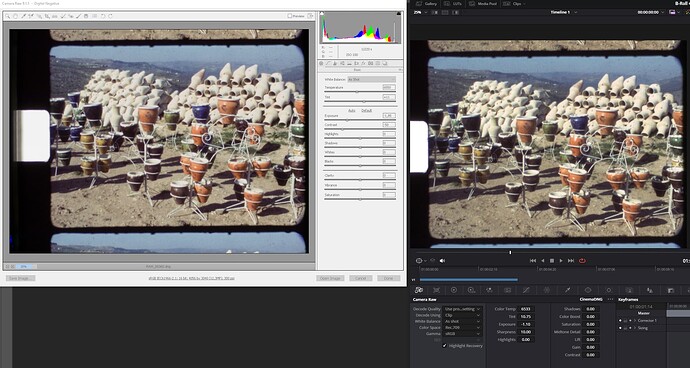This screenshot has width=690, height=368.
Task: Click the Exposure slider in Camera Raw
Action: (360, 119)
